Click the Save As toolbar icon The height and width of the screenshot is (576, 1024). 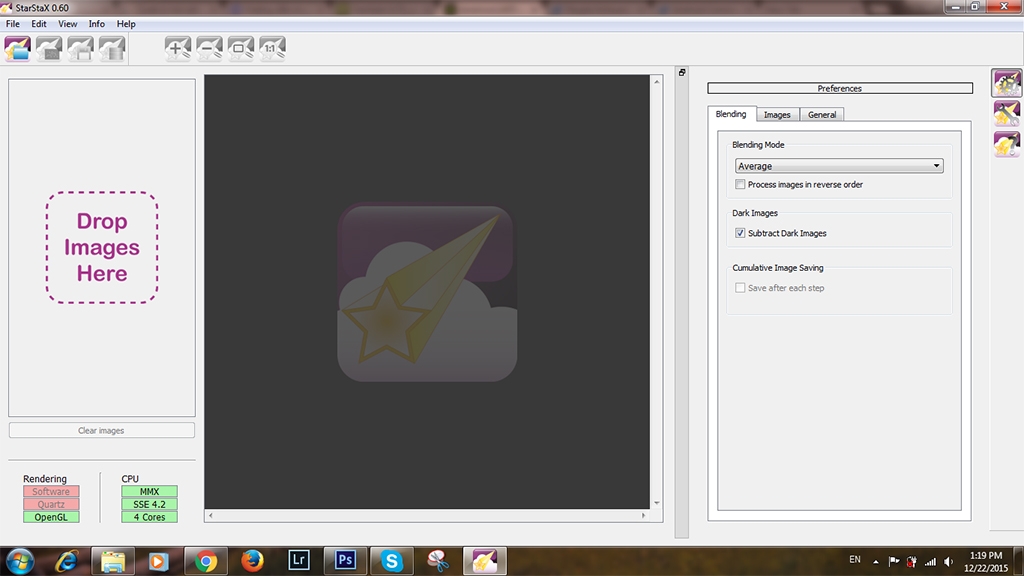click(80, 49)
